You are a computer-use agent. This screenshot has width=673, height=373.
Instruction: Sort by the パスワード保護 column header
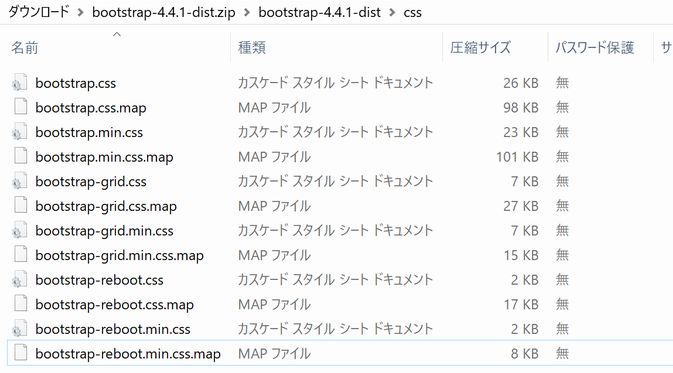[x=594, y=48]
